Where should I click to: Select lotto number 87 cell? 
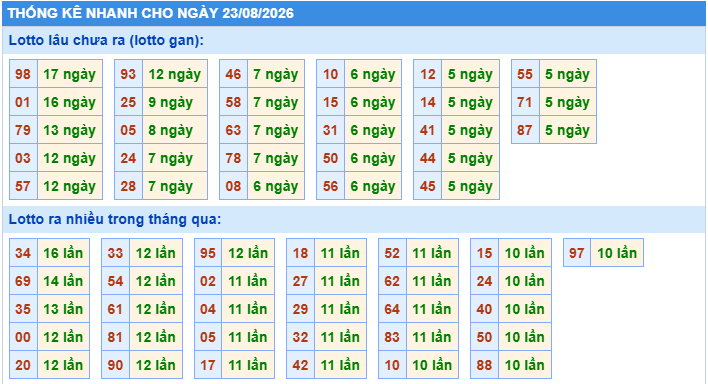coord(526,130)
